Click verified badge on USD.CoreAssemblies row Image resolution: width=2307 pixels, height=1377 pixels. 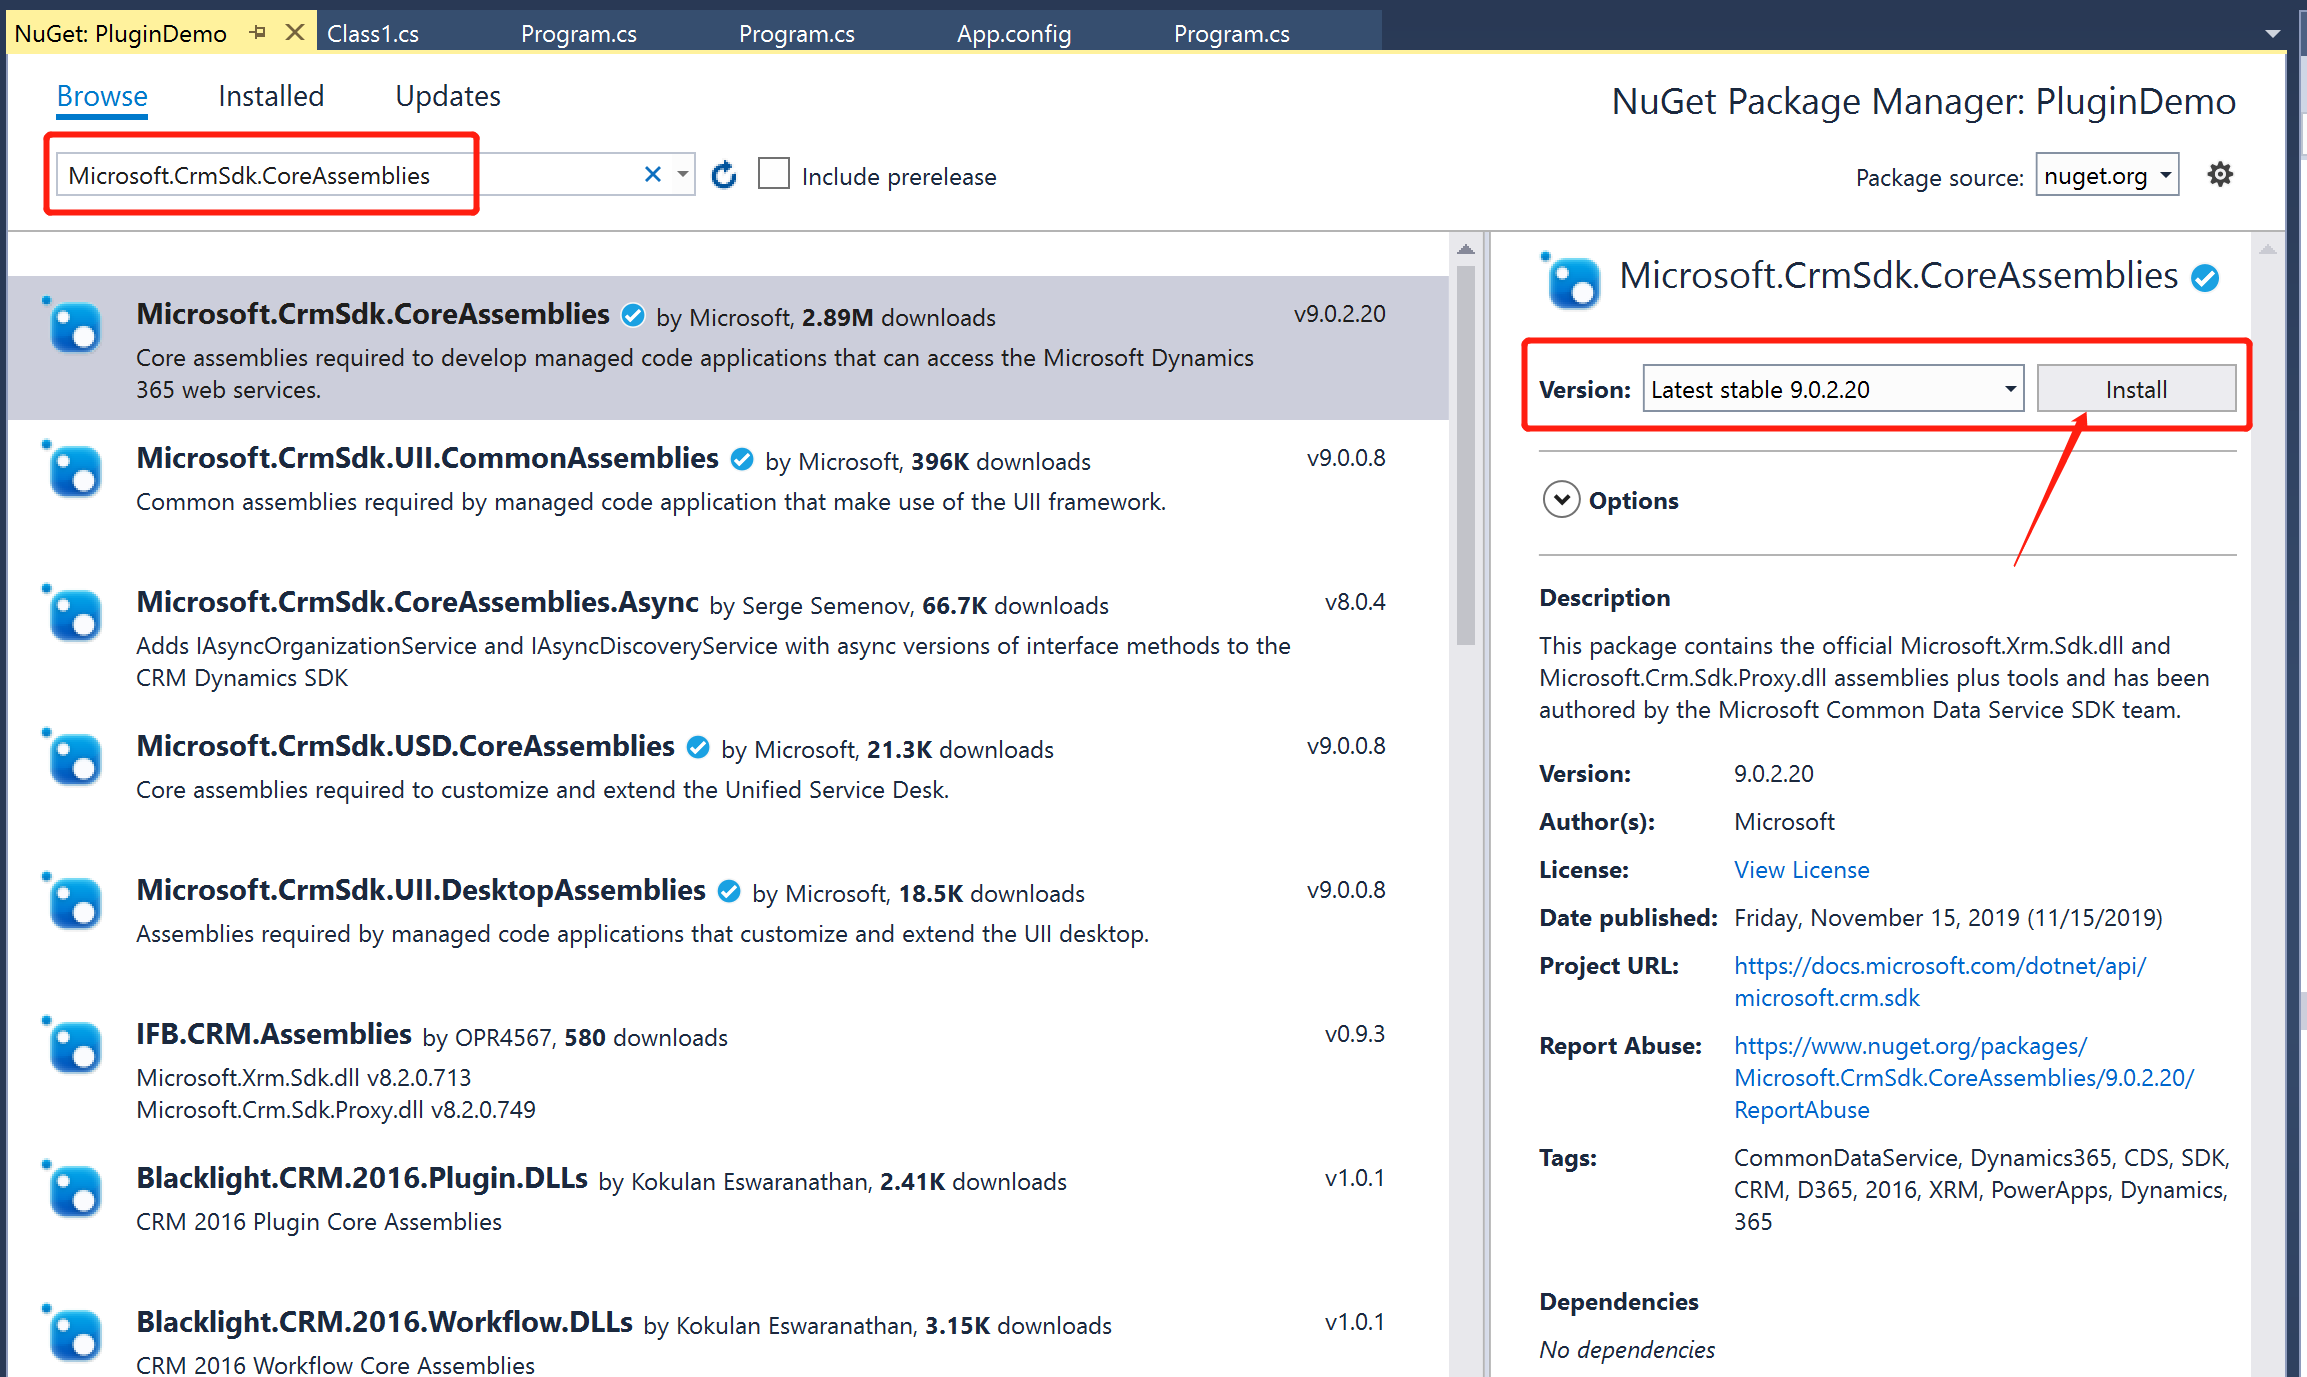coord(698,748)
